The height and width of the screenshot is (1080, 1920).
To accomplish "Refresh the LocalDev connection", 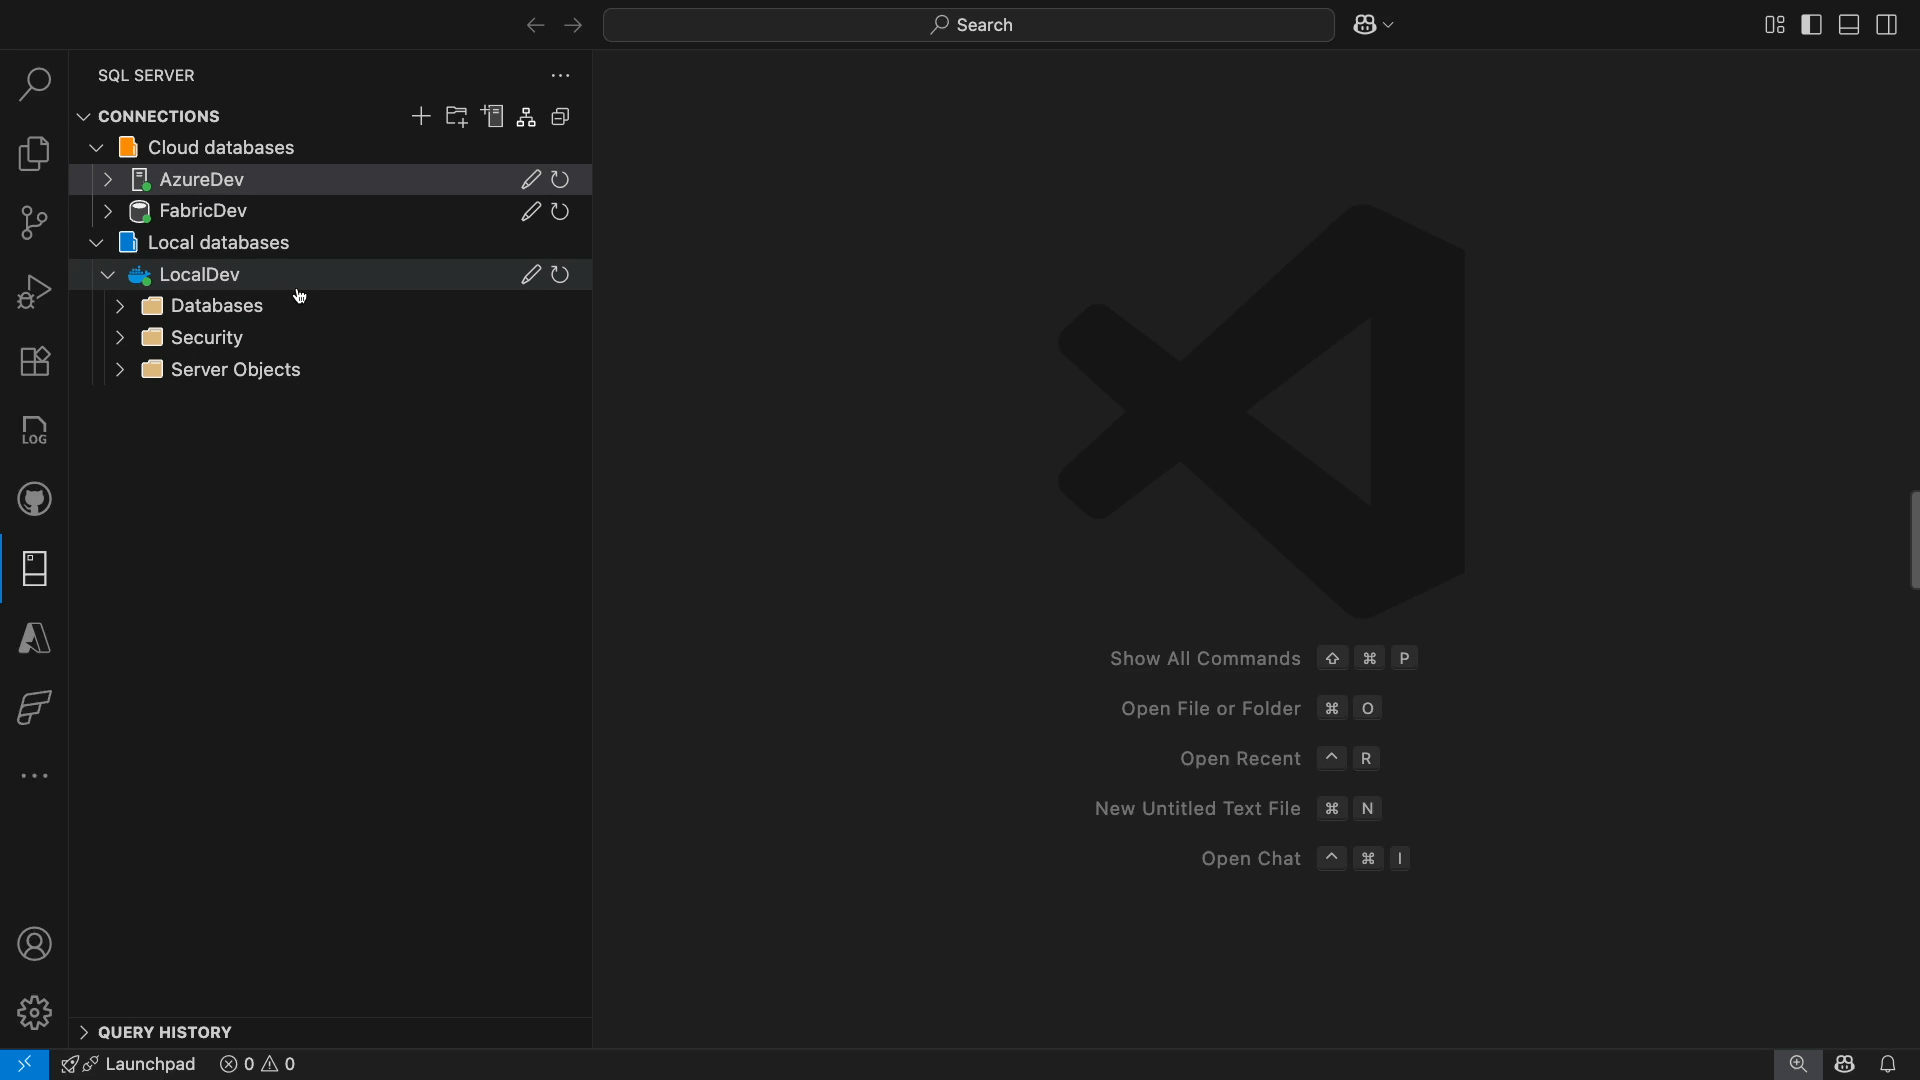I will [x=561, y=275].
